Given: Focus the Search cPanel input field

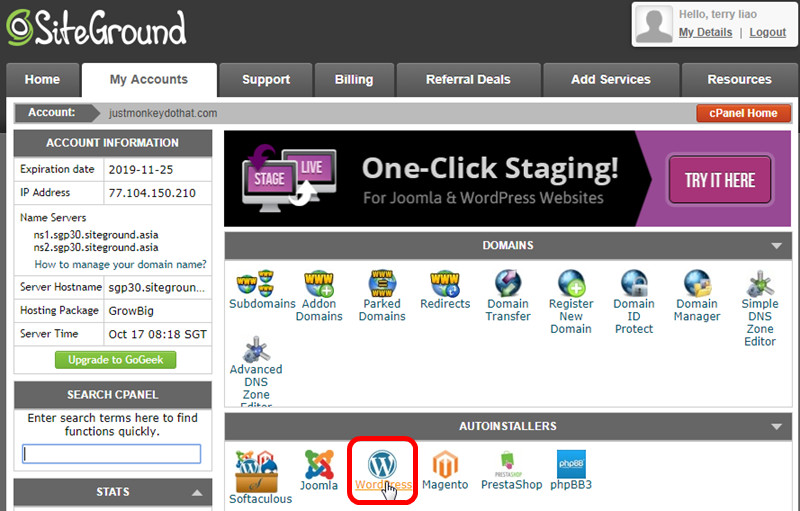Looking at the screenshot, I should pyautogui.click(x=112, y=454).
